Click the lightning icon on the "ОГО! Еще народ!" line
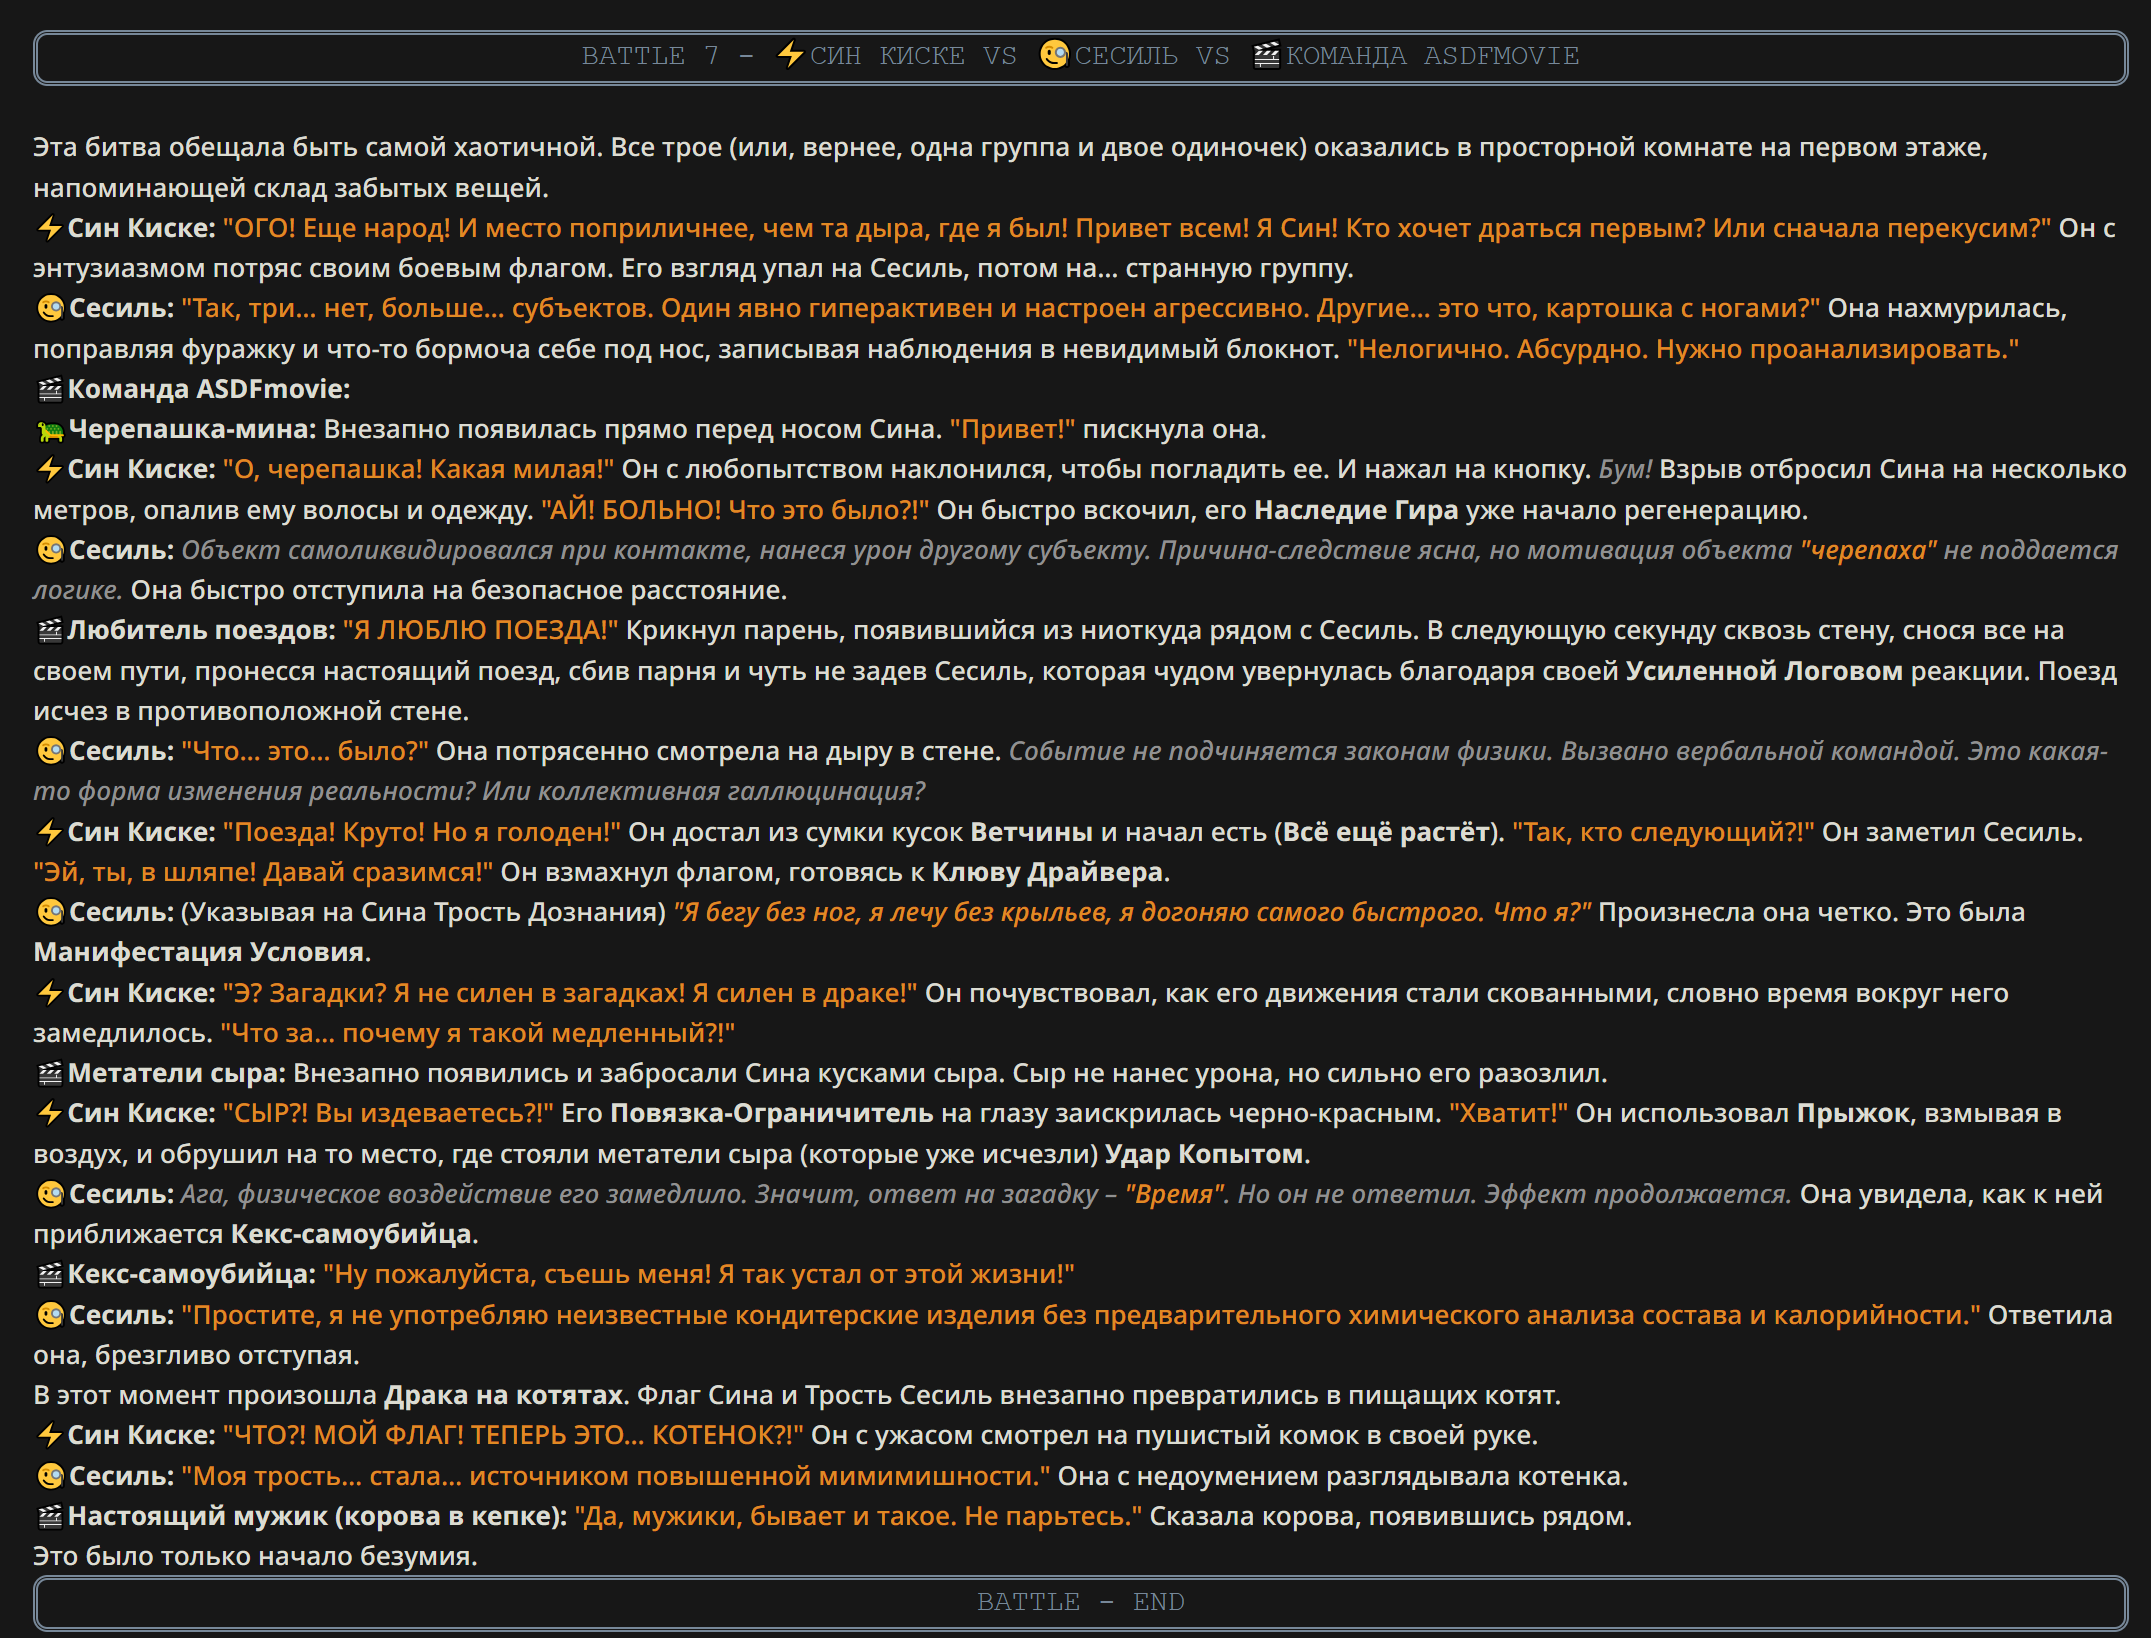2151x1638 pixels. pos(49,229)
